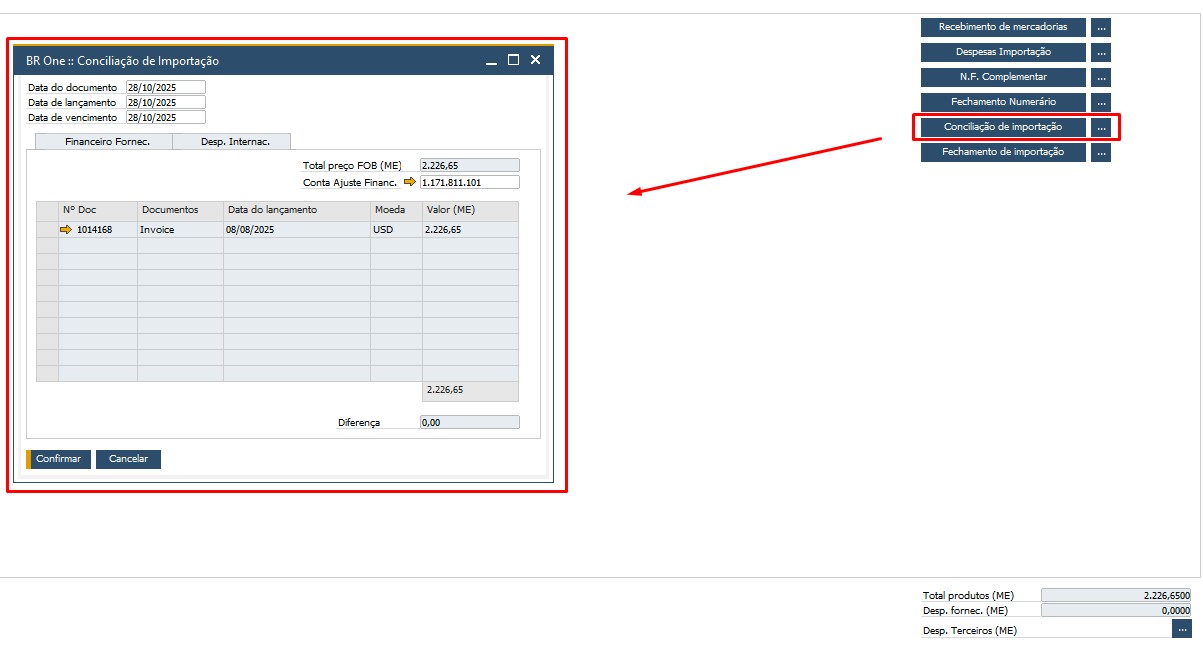Edit the Data de vencimento field

tap(165, 118)
